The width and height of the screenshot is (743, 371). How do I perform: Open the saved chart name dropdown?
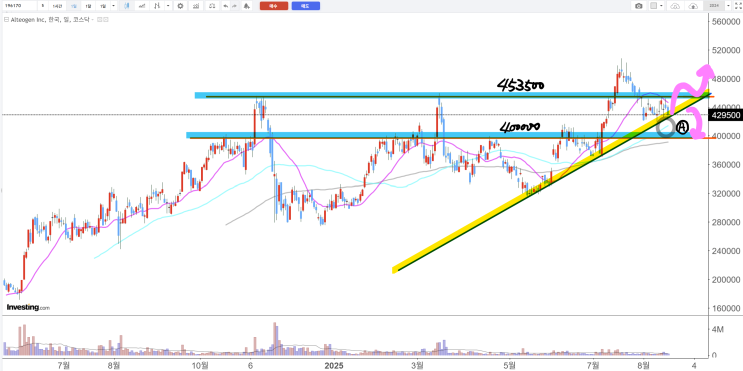(728, 6)
